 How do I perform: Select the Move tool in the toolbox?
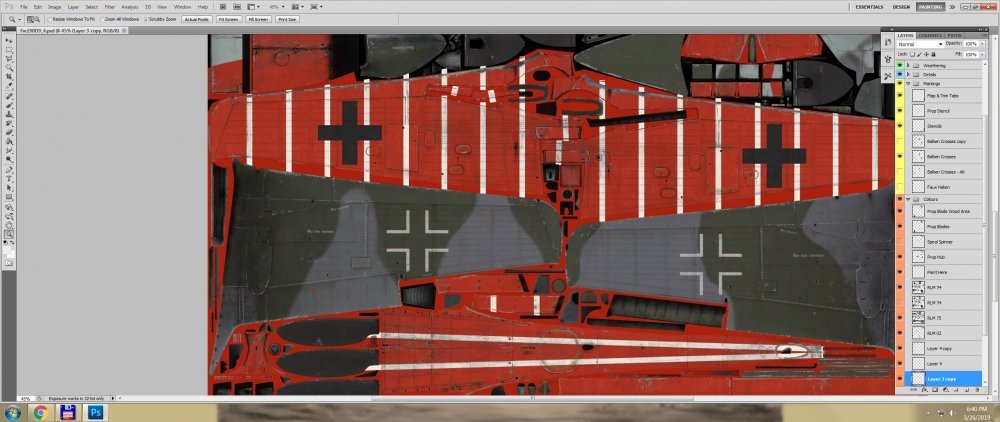[8, 40]
